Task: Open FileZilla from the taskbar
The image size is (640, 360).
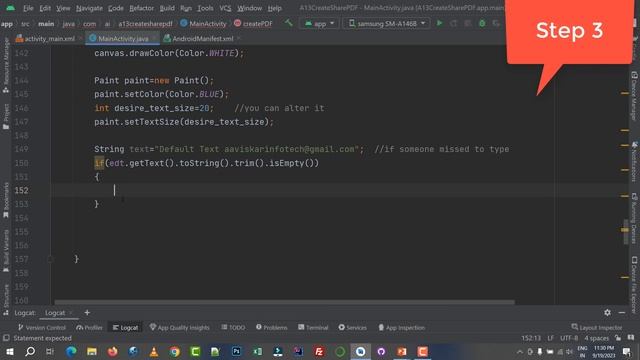Action: click(319, 351)
